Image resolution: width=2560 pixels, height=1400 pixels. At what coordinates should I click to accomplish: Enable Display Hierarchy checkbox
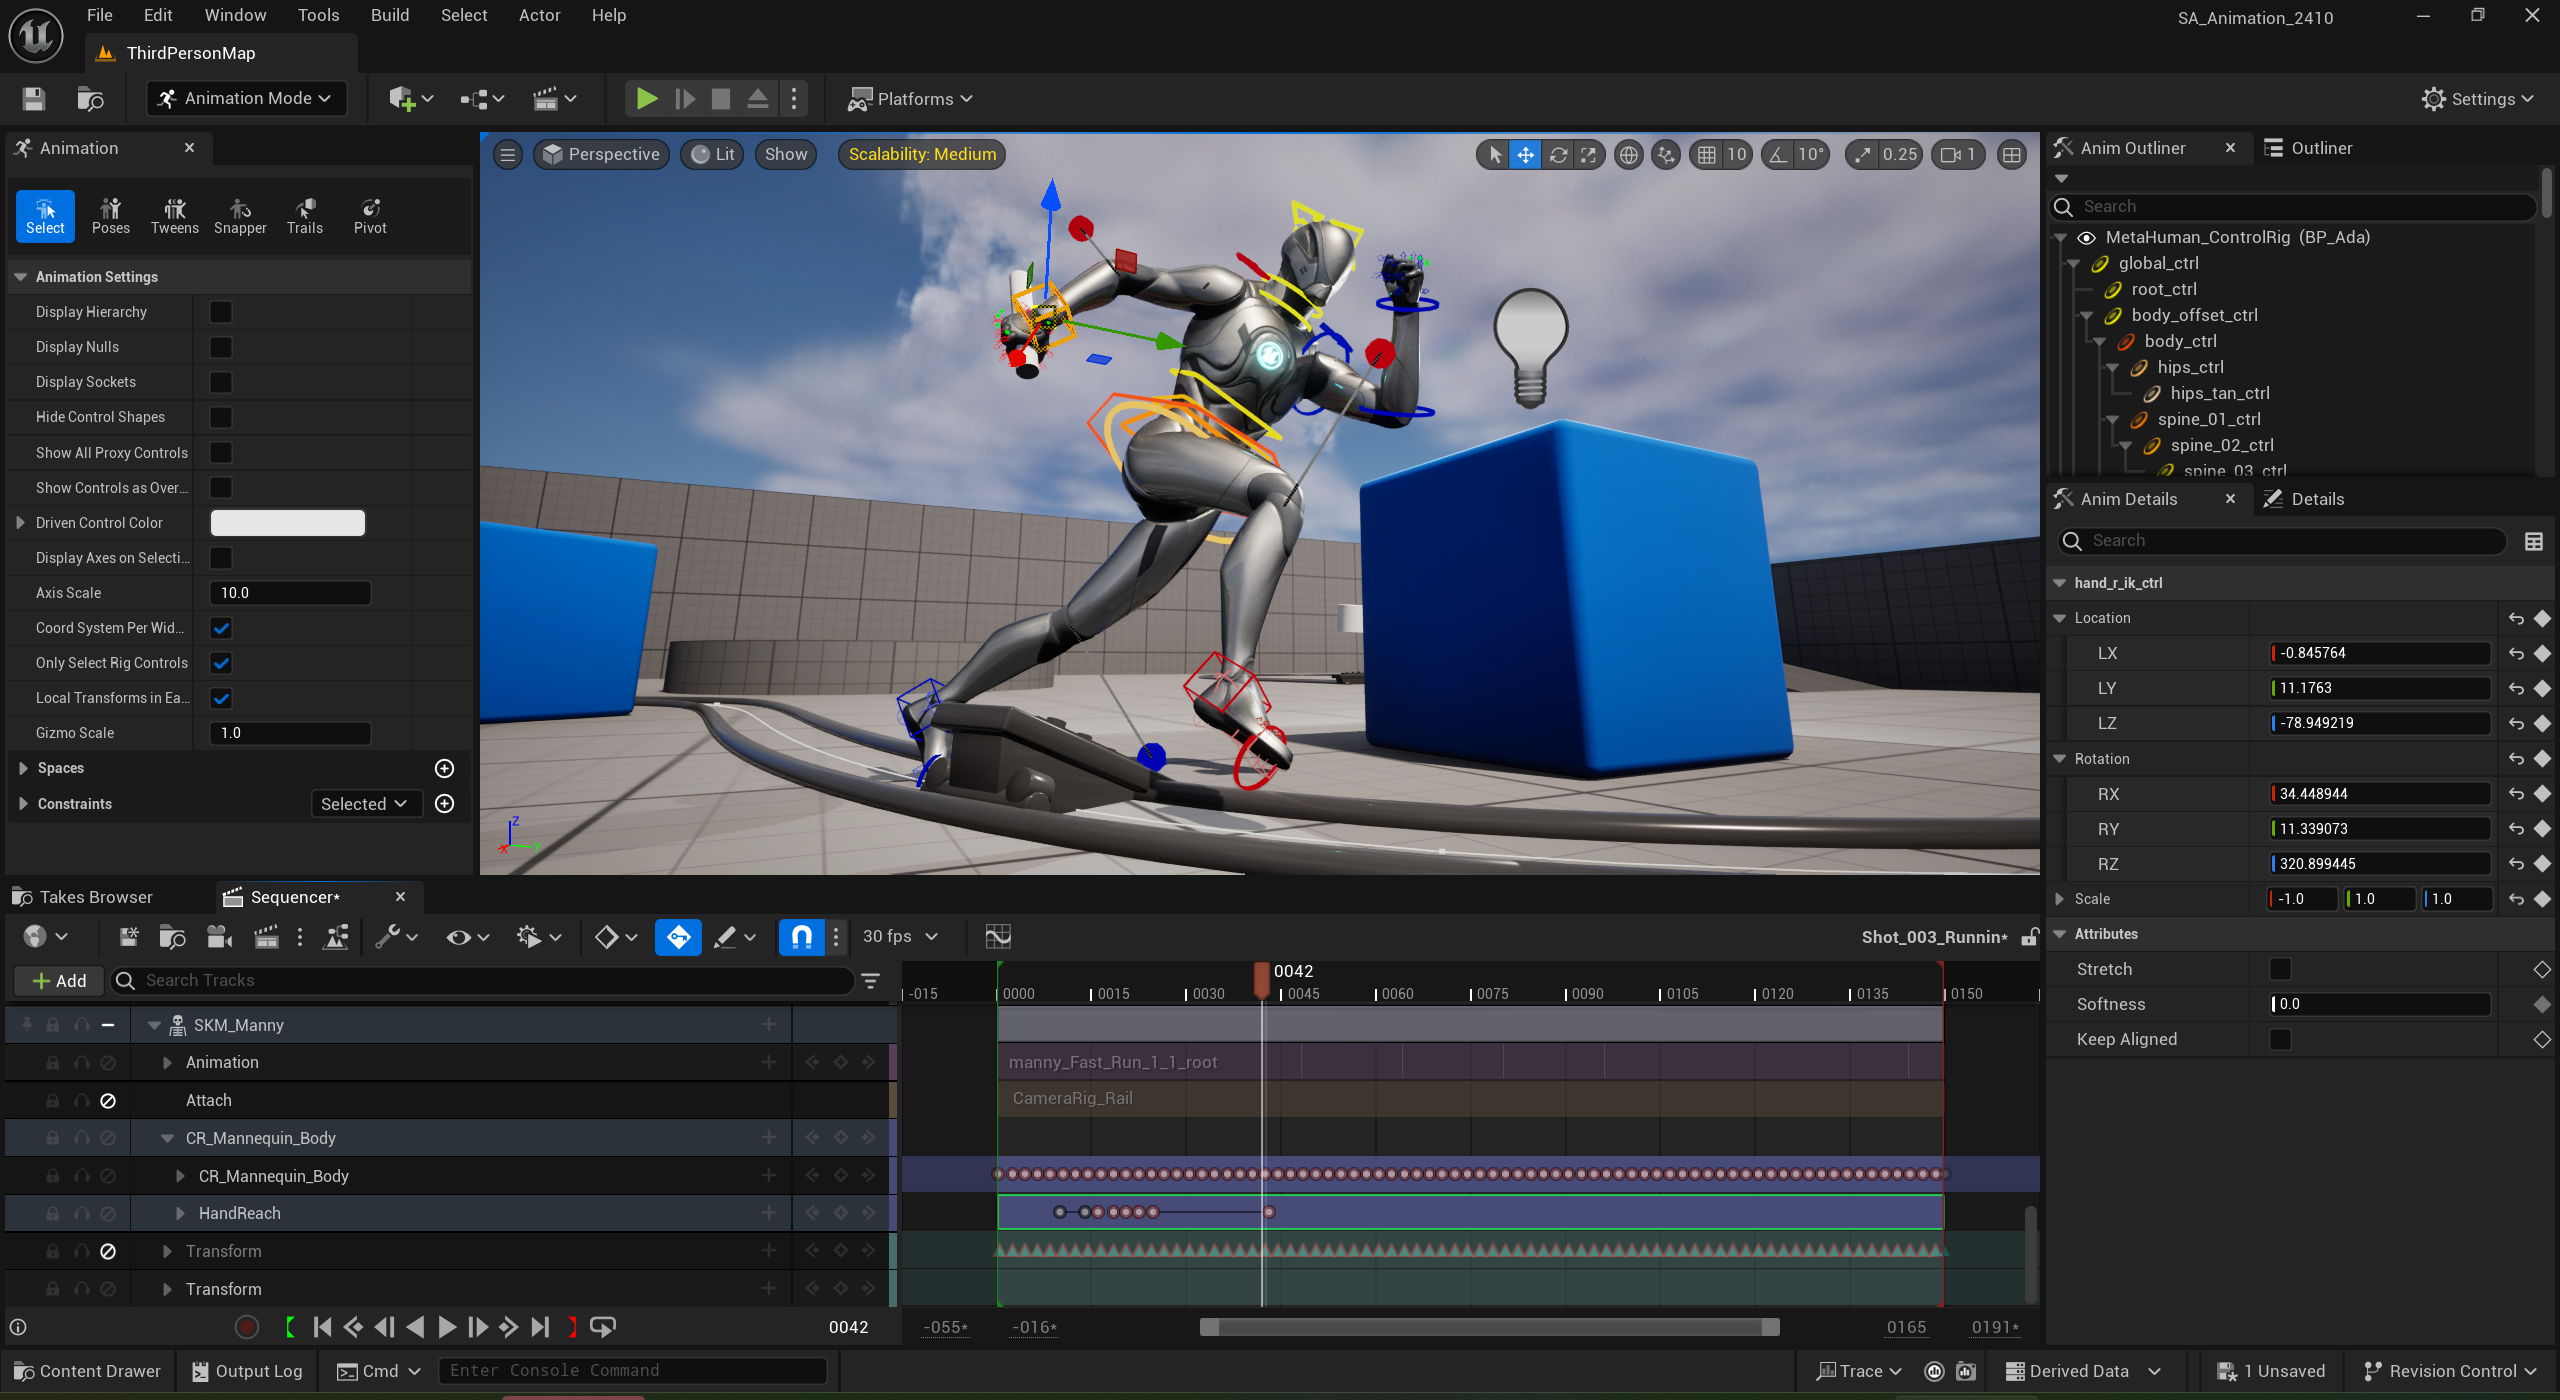220,311
